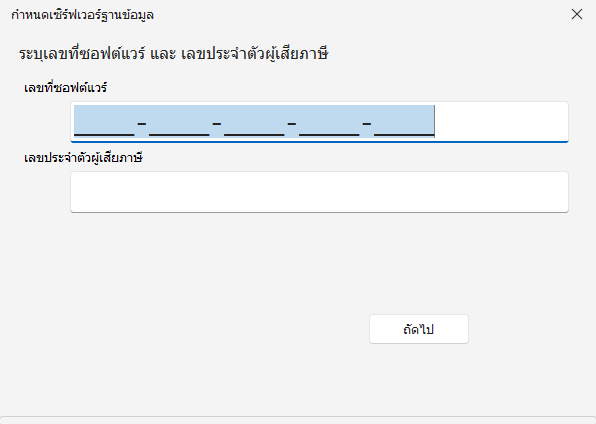Image resolution: width=596 pixels, height=424 pixels.
Task: Focus the เลขประจำตัวผู้เสียภาษี input field
Action: tap(319, 192)
